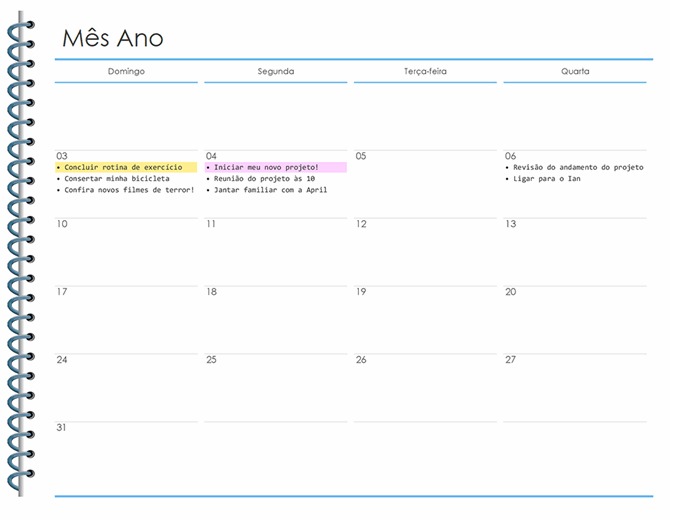Click the yellow highlighted "Concluir rotina de exercício" item
Image resolution: width=675 pixels, height=520 pixels.
(123, 167)
